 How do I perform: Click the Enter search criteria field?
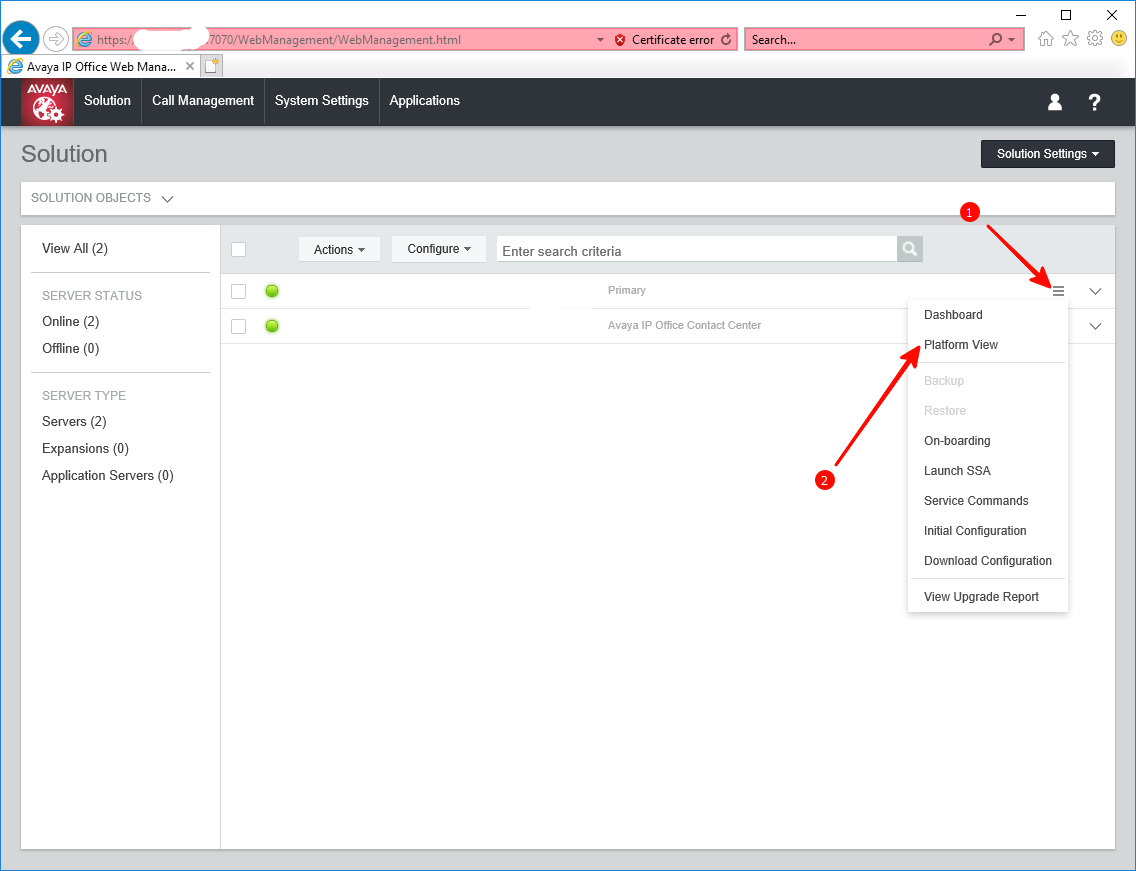pyautogui.click(x=696, y=250)
